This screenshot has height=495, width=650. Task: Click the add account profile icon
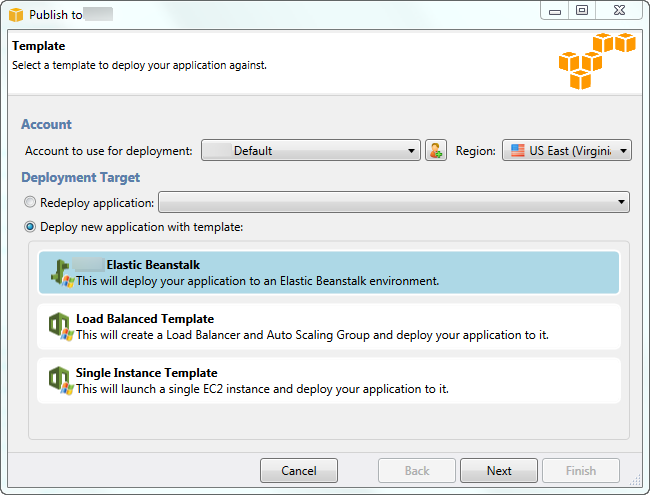435,151
